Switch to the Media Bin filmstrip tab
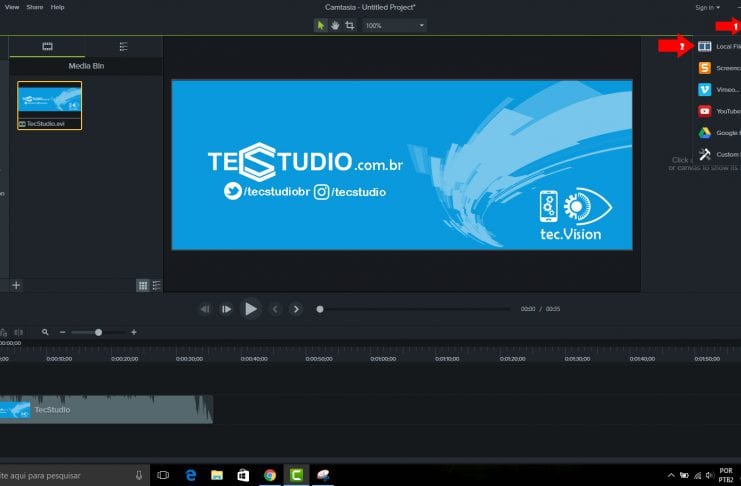The height and width of the screenshot is (486, 741). [x=47, y=46]
